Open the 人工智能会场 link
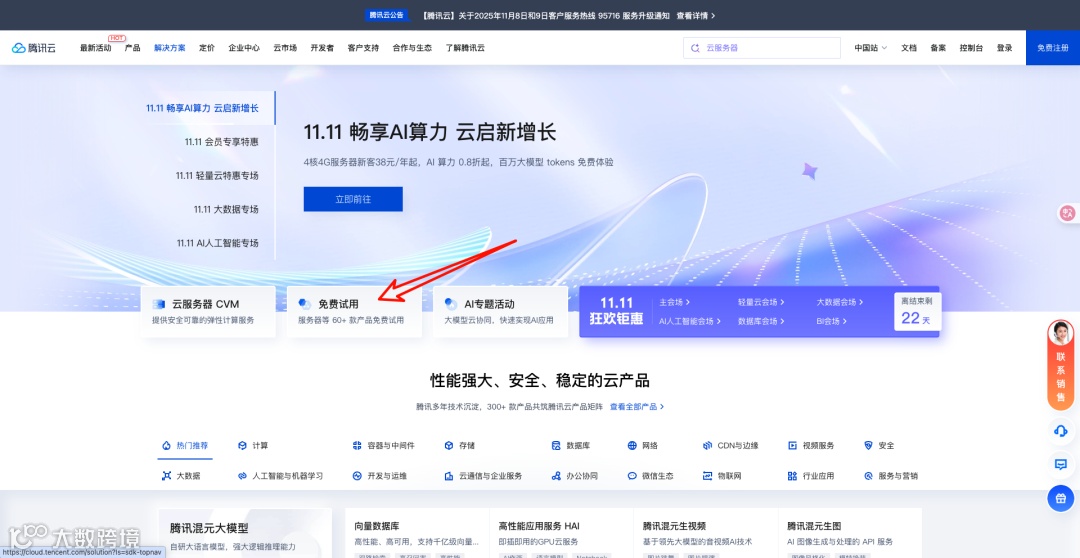1080x558 pixels. (x=690, y=321)
